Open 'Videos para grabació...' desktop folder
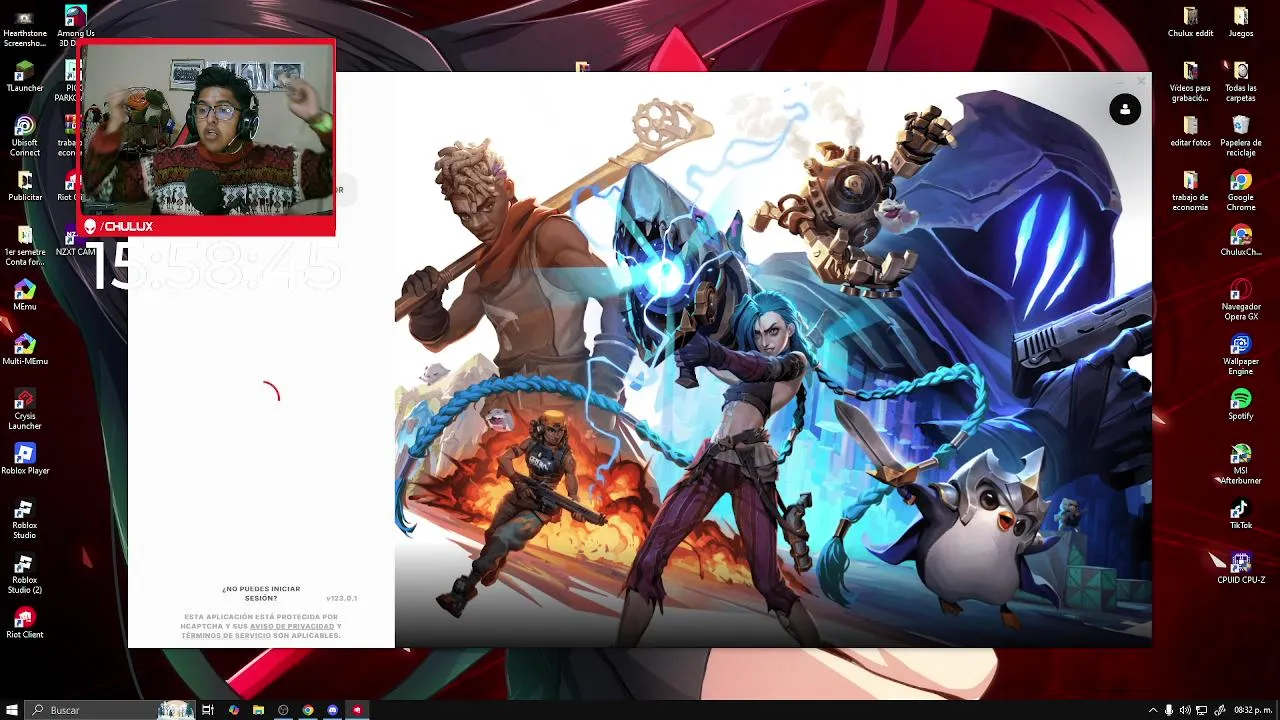 (x=1190, y=82)
